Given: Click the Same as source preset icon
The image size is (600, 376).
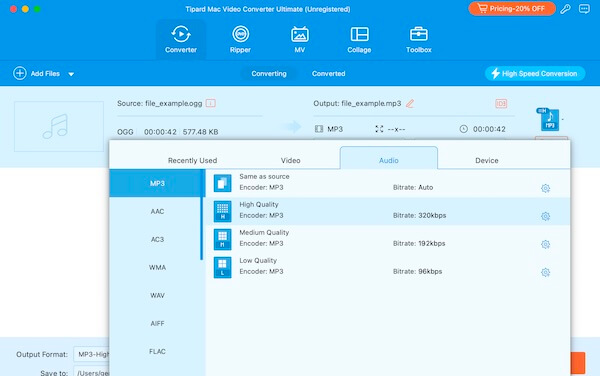Looking at the screenshot, I should (222, 183).
